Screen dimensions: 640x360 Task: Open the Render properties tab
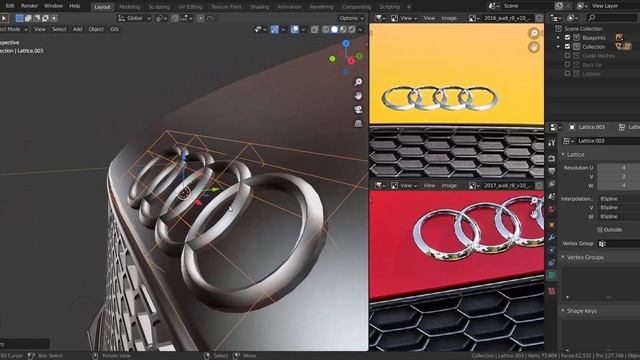pos(552,158)
